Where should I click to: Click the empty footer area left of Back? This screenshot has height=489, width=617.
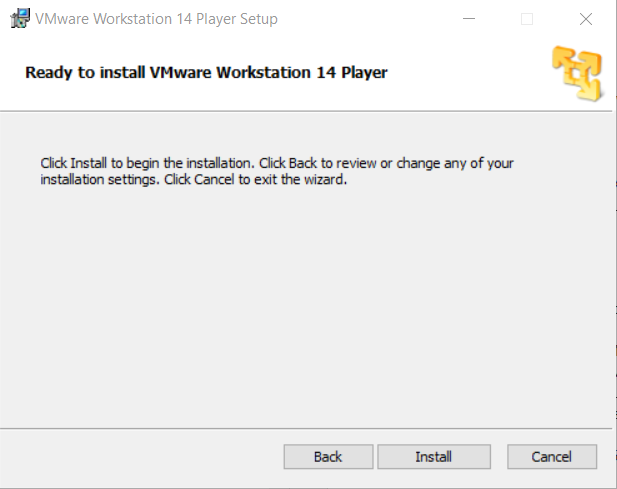pyautogui.click(x=142, y=457)
